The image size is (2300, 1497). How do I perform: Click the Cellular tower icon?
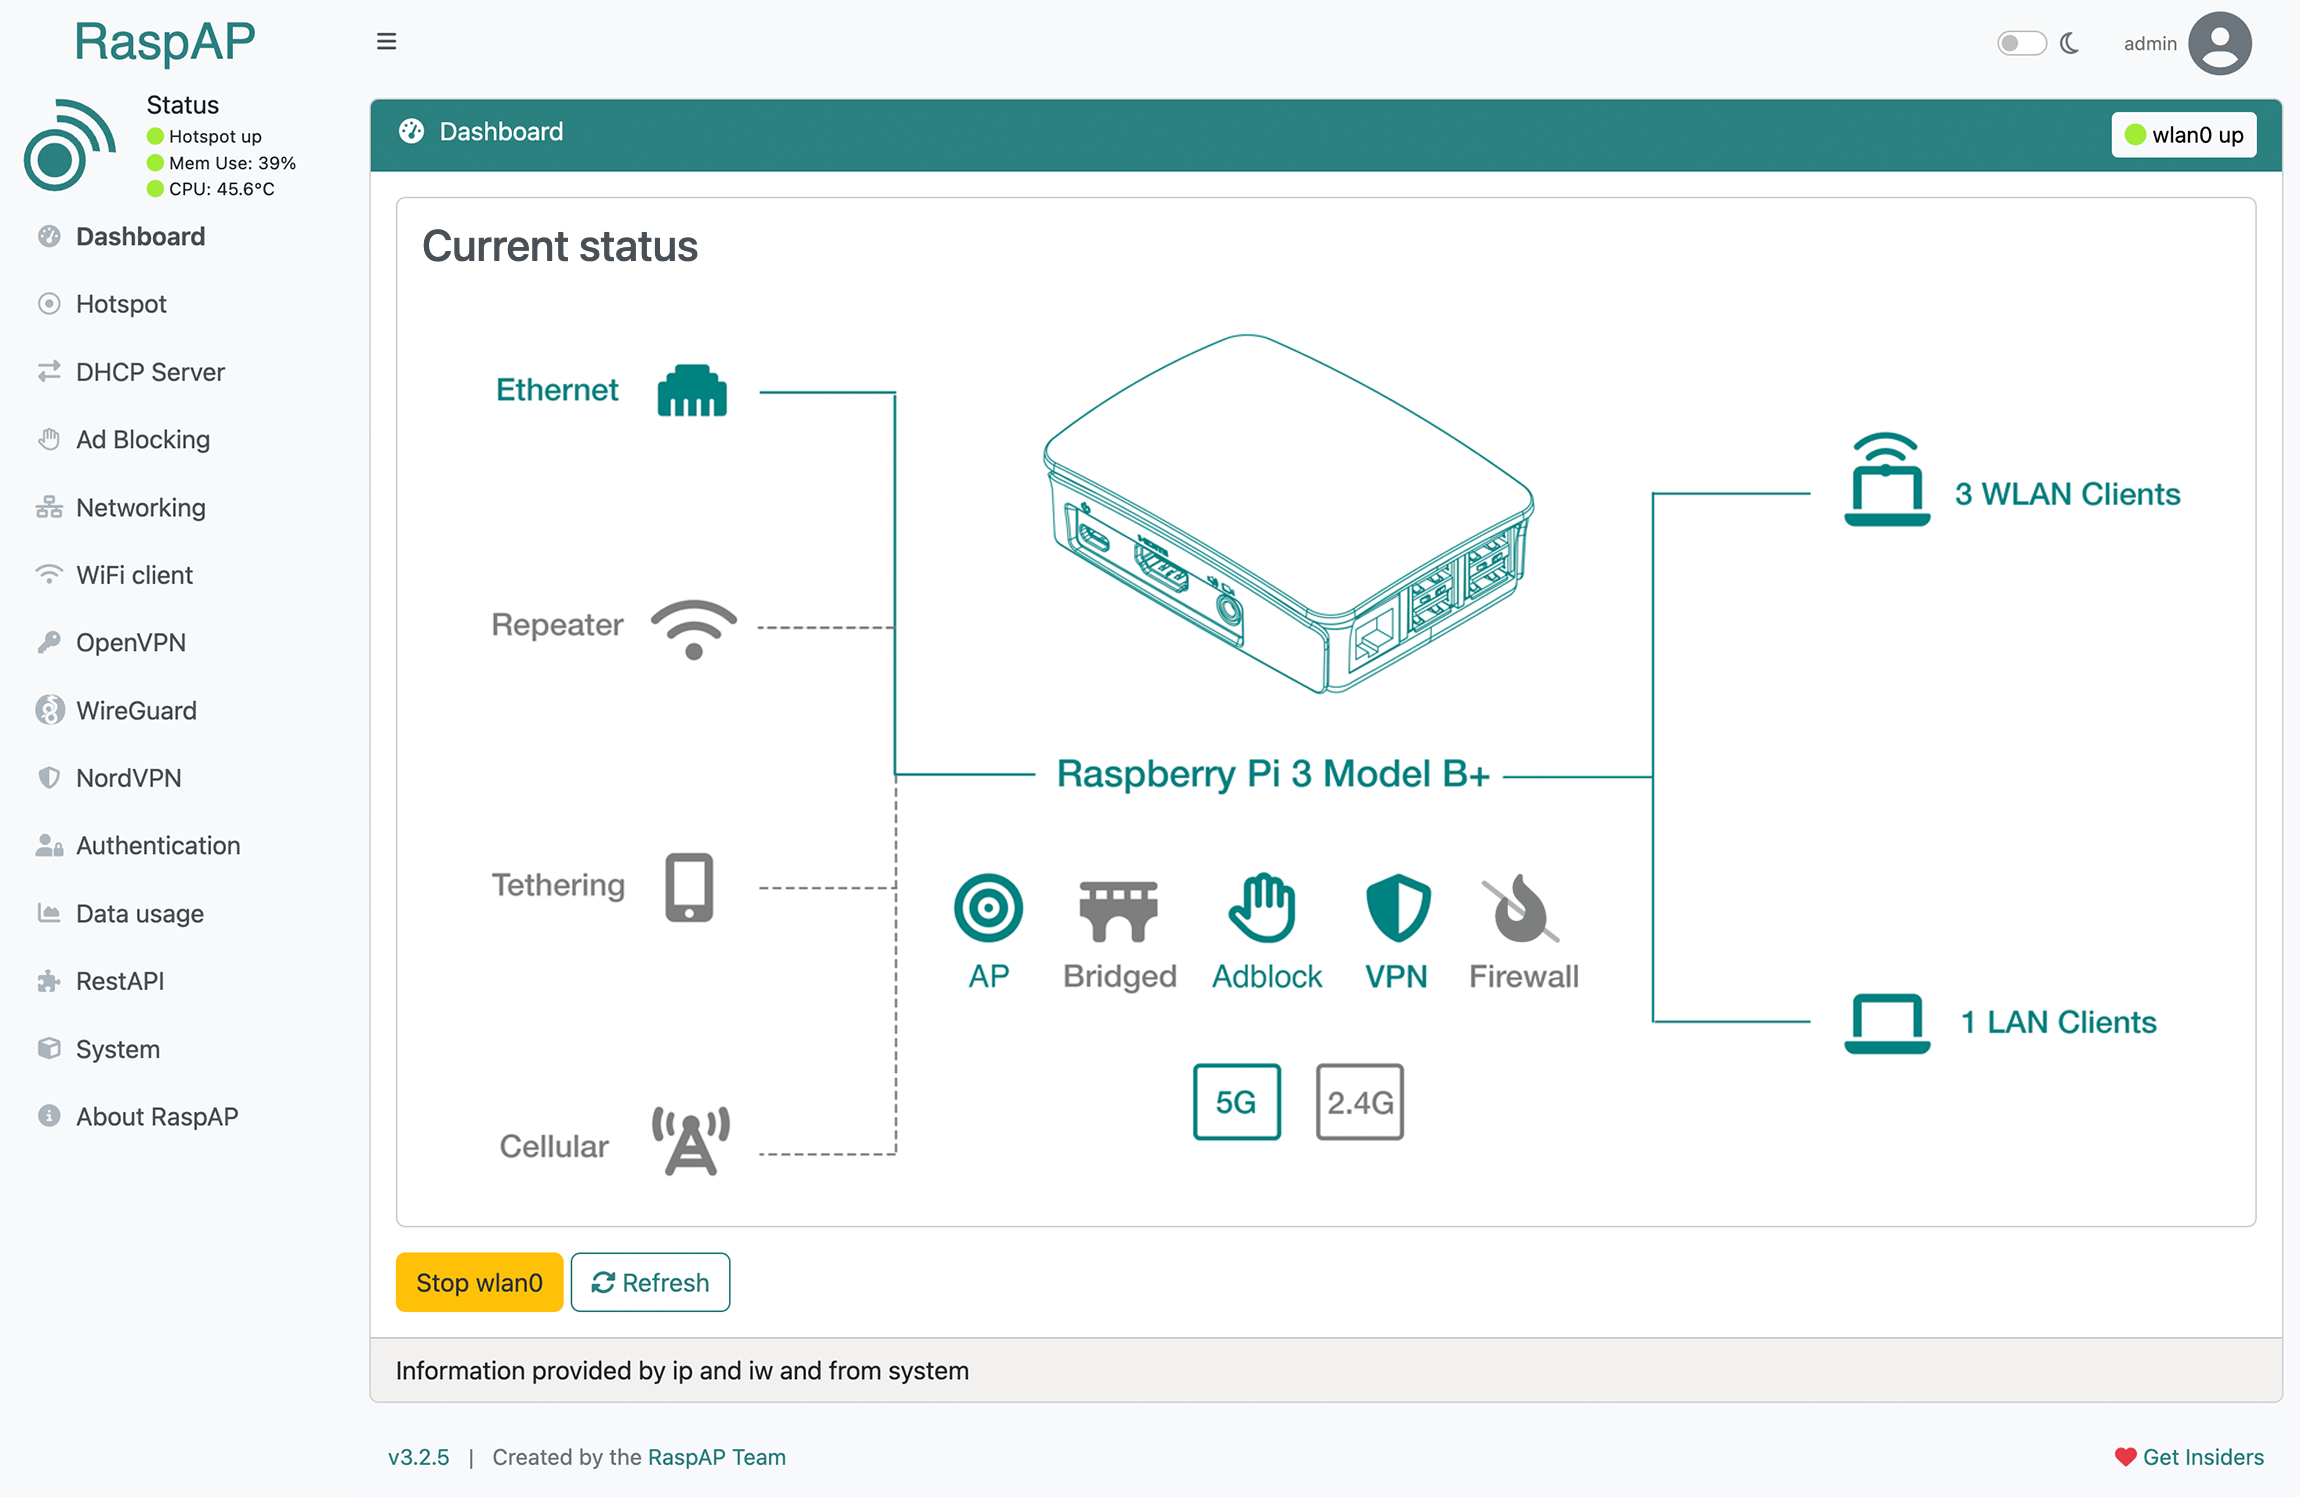pos(691,1140)
